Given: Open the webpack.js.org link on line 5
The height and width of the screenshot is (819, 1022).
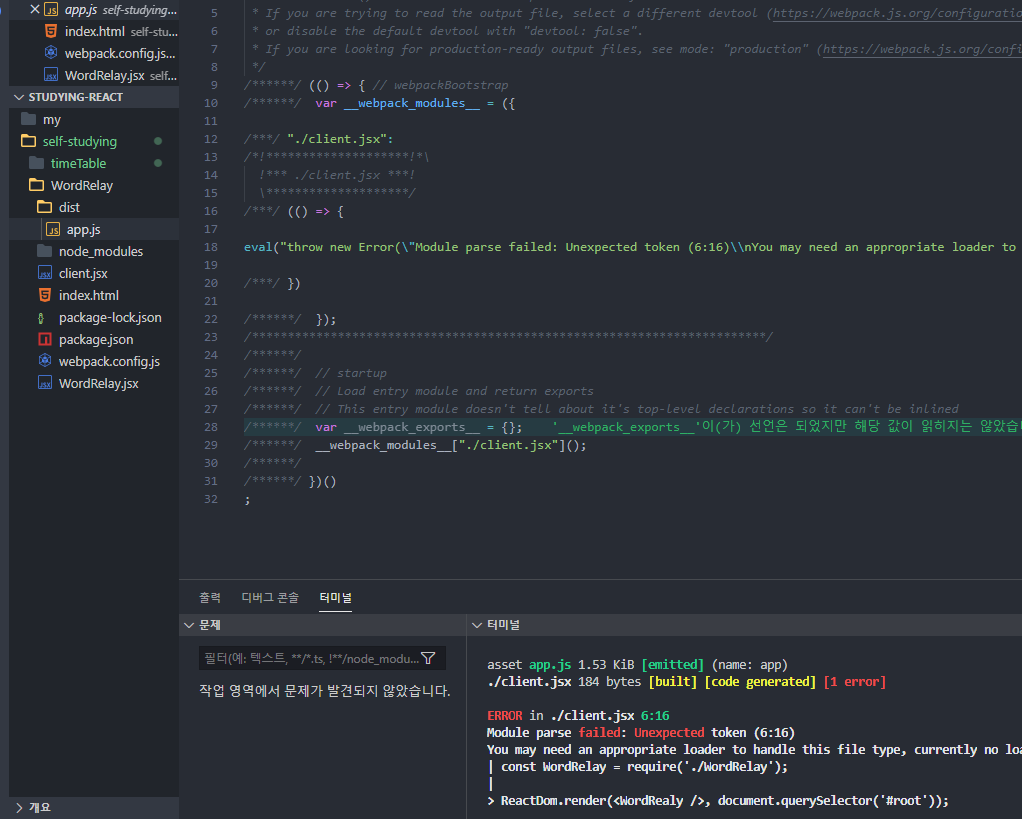Looking at the screenshot, I should tap(897, 13).
